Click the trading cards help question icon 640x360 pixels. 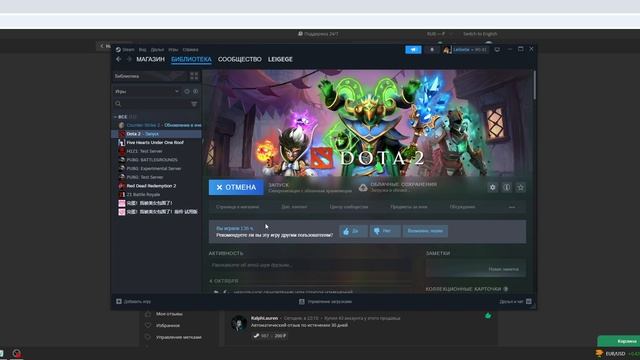[506, 289]
